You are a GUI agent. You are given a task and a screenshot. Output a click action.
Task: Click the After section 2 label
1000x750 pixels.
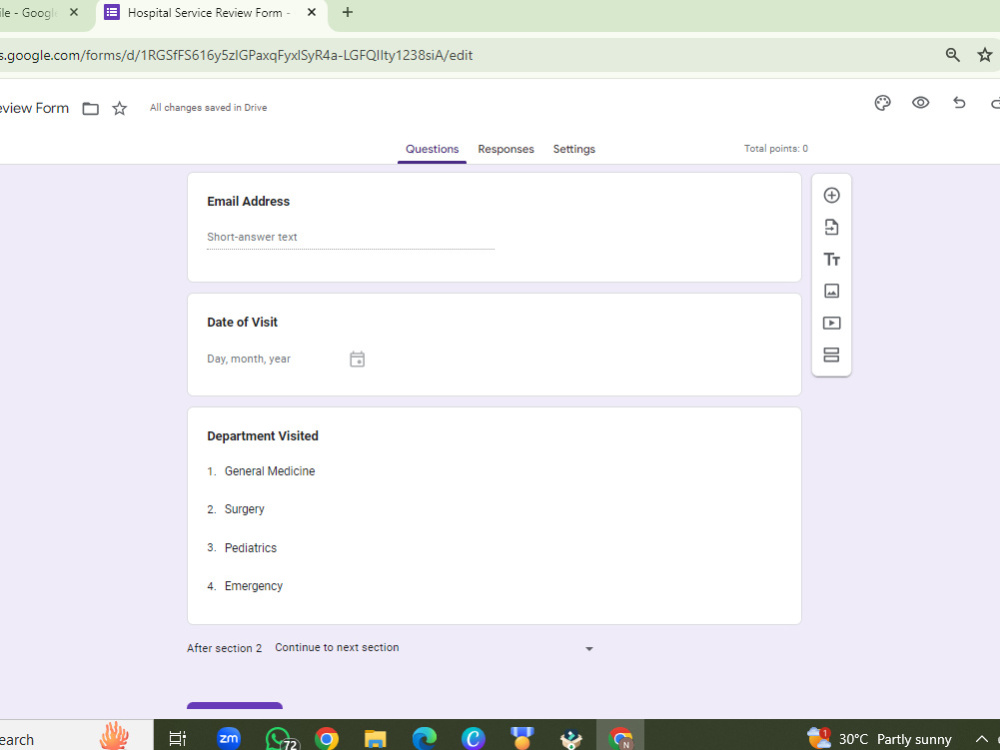(224, 648)
